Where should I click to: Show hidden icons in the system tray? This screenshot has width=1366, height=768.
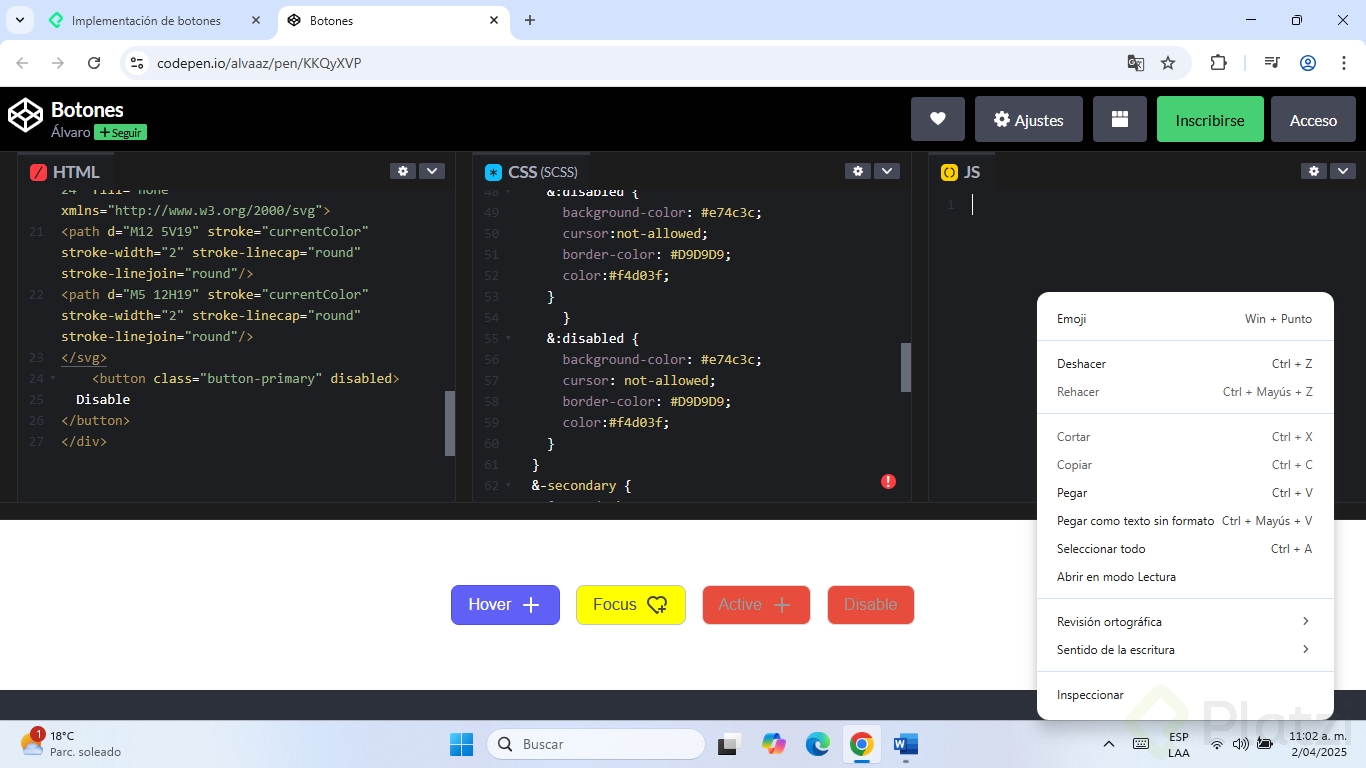[1108, 744]
